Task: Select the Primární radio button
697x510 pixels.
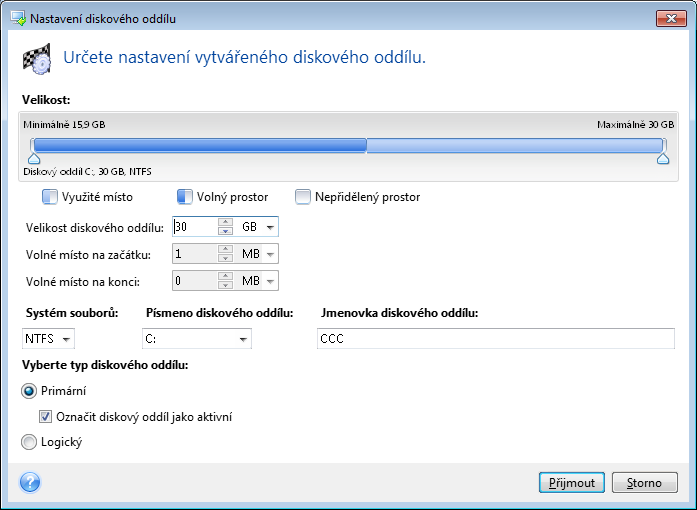Action: [x=29, y=391]
